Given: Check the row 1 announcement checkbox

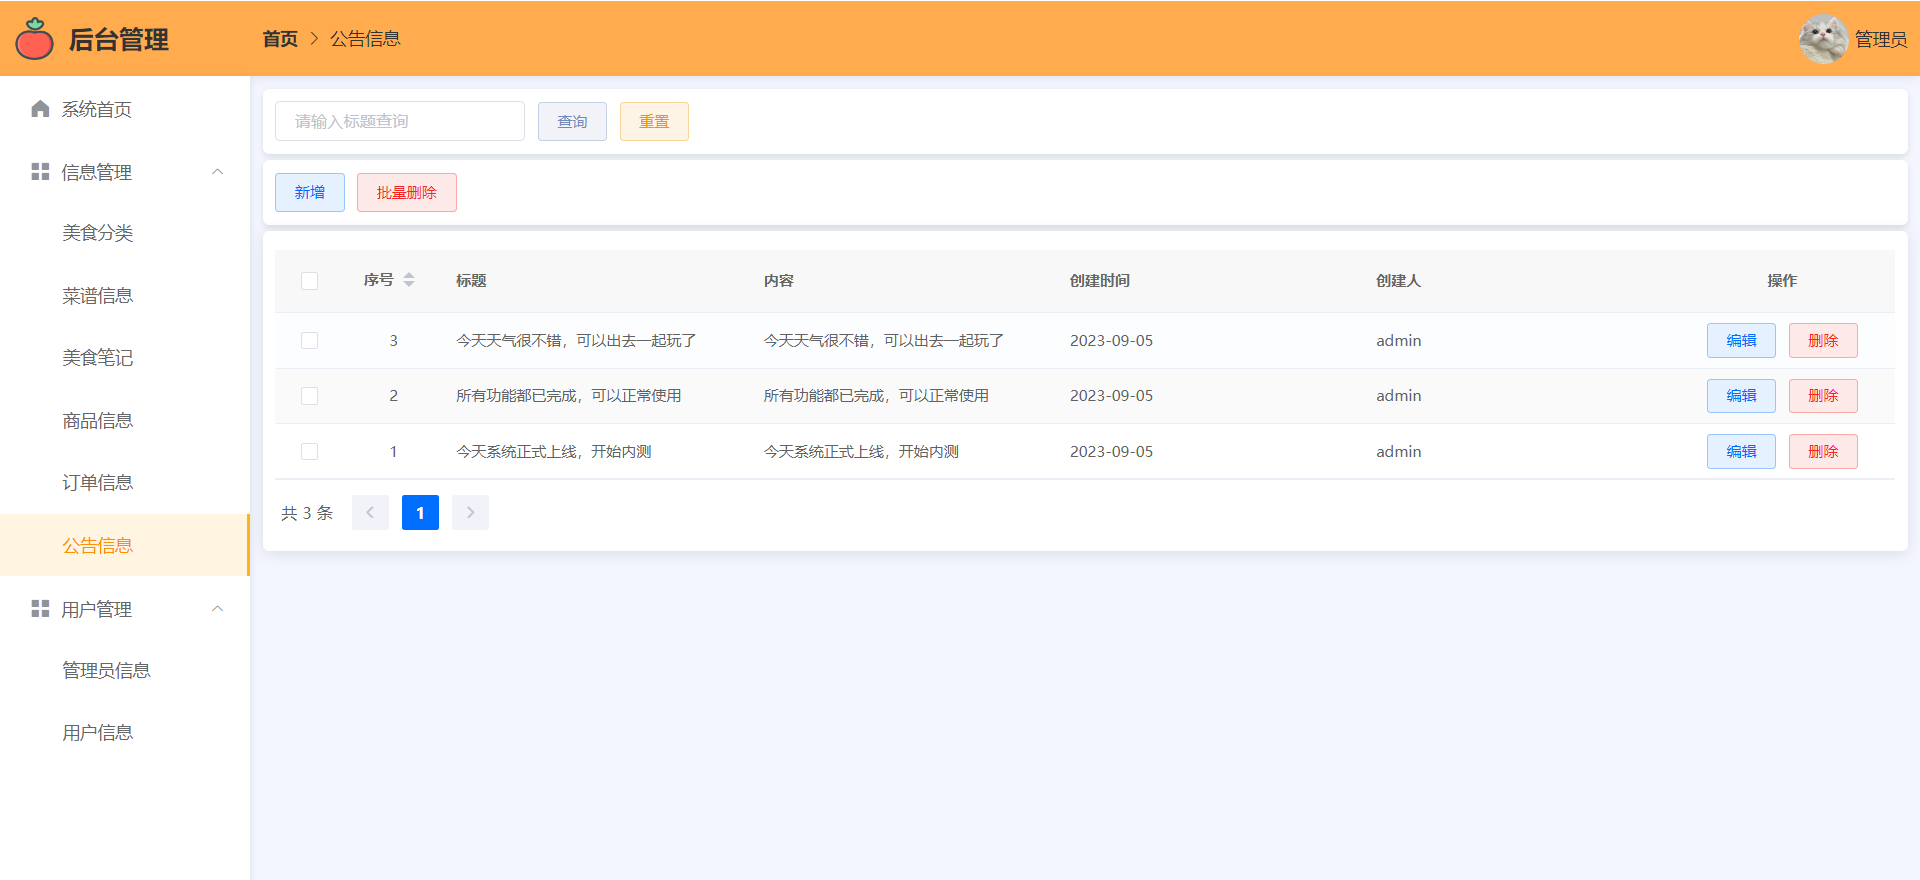Looking at the screenshot, I should [x=310, y=452].
